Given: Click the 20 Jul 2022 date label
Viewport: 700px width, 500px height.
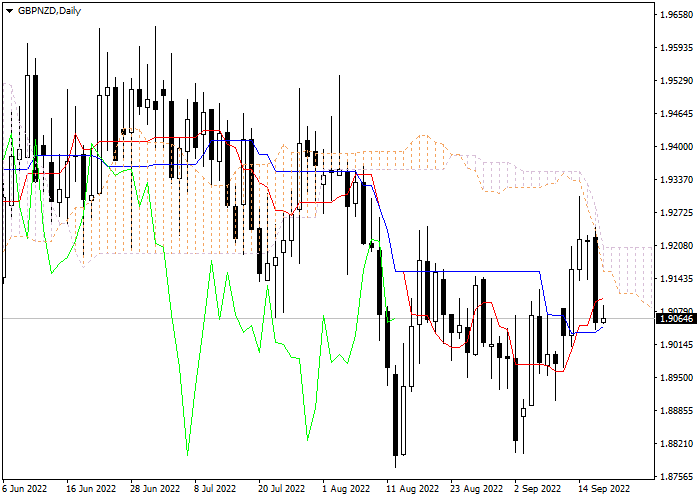Looking at the screenshot, I should [x=282, y=488].
